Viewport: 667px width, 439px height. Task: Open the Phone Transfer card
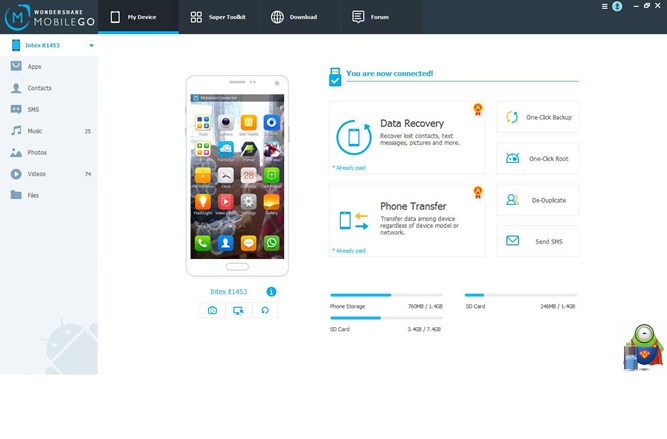point(407,220)
